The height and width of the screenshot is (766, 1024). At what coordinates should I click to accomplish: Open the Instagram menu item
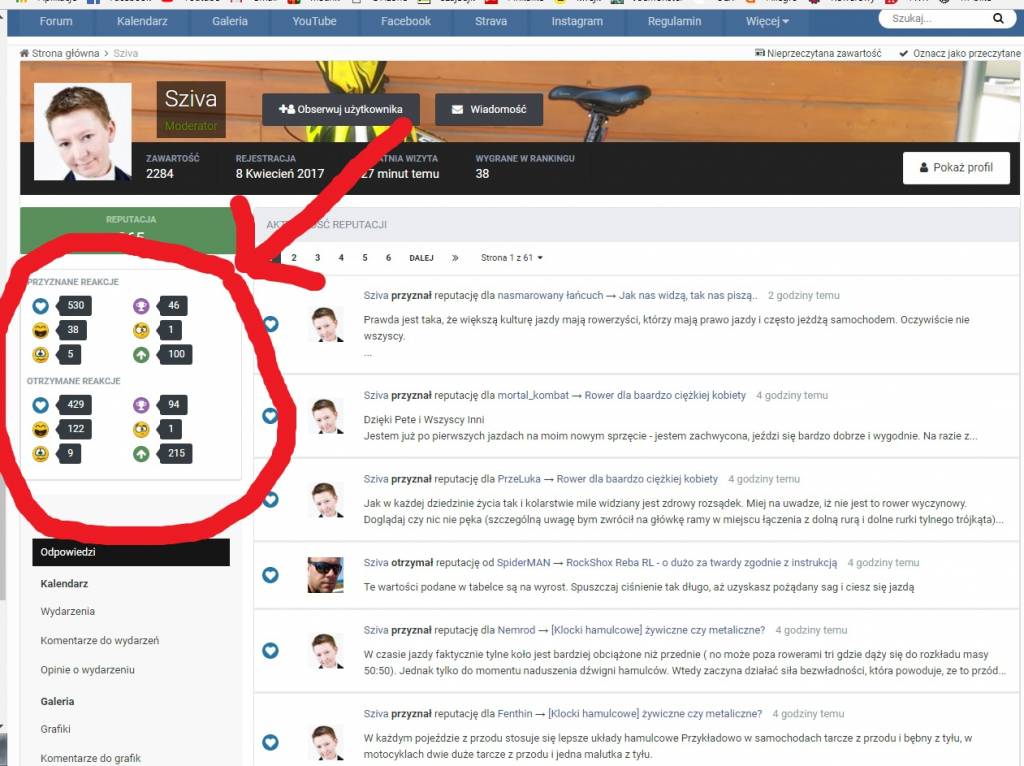coord(577,22)
